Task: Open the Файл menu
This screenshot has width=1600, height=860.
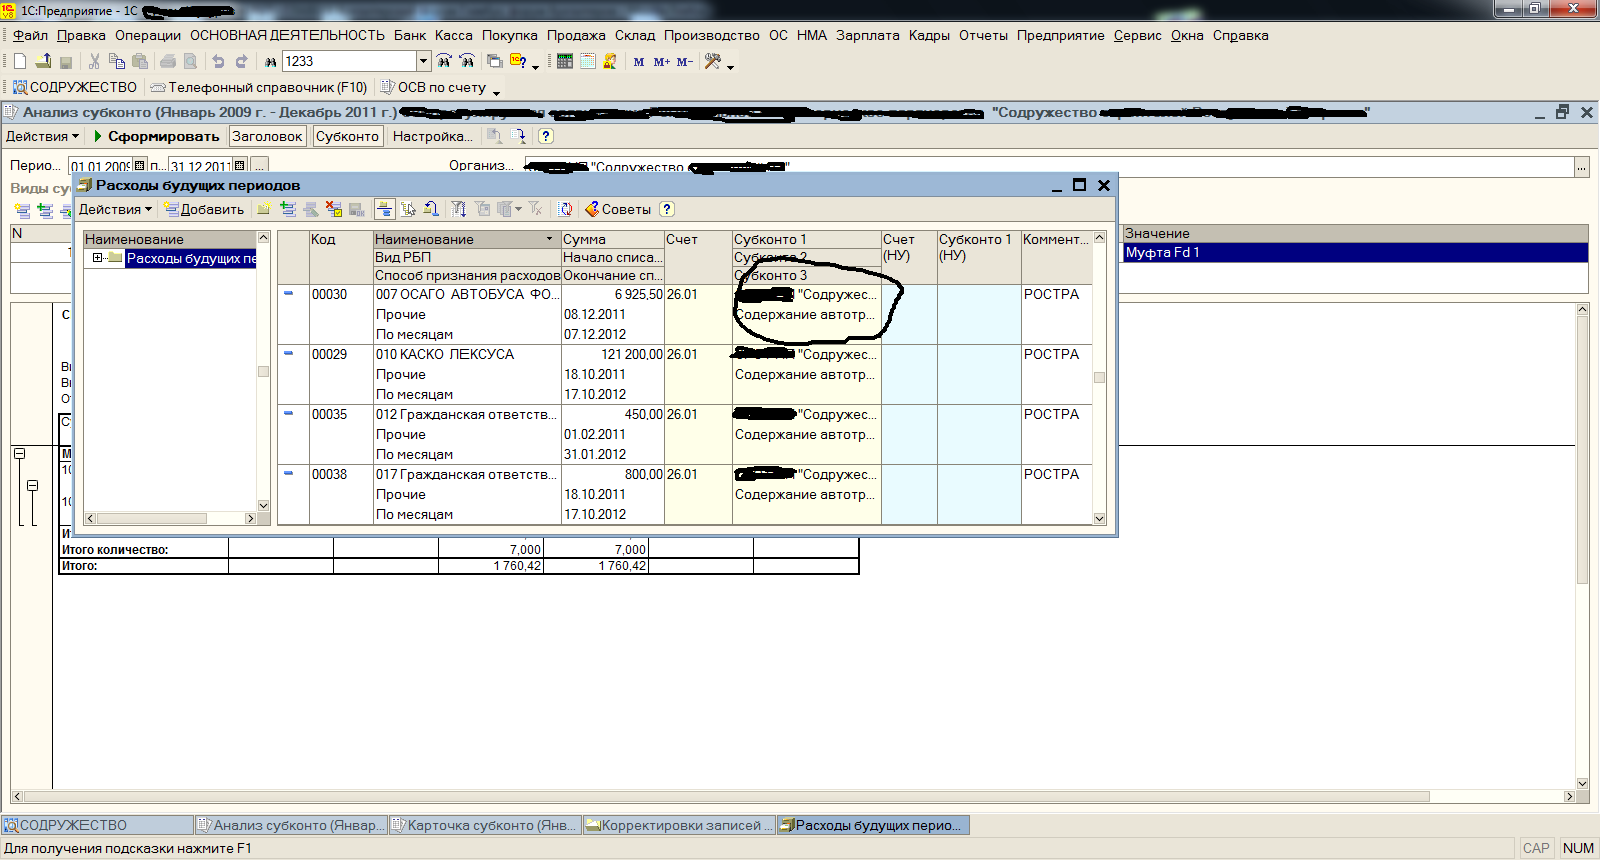Action: (x=30, y=35)
